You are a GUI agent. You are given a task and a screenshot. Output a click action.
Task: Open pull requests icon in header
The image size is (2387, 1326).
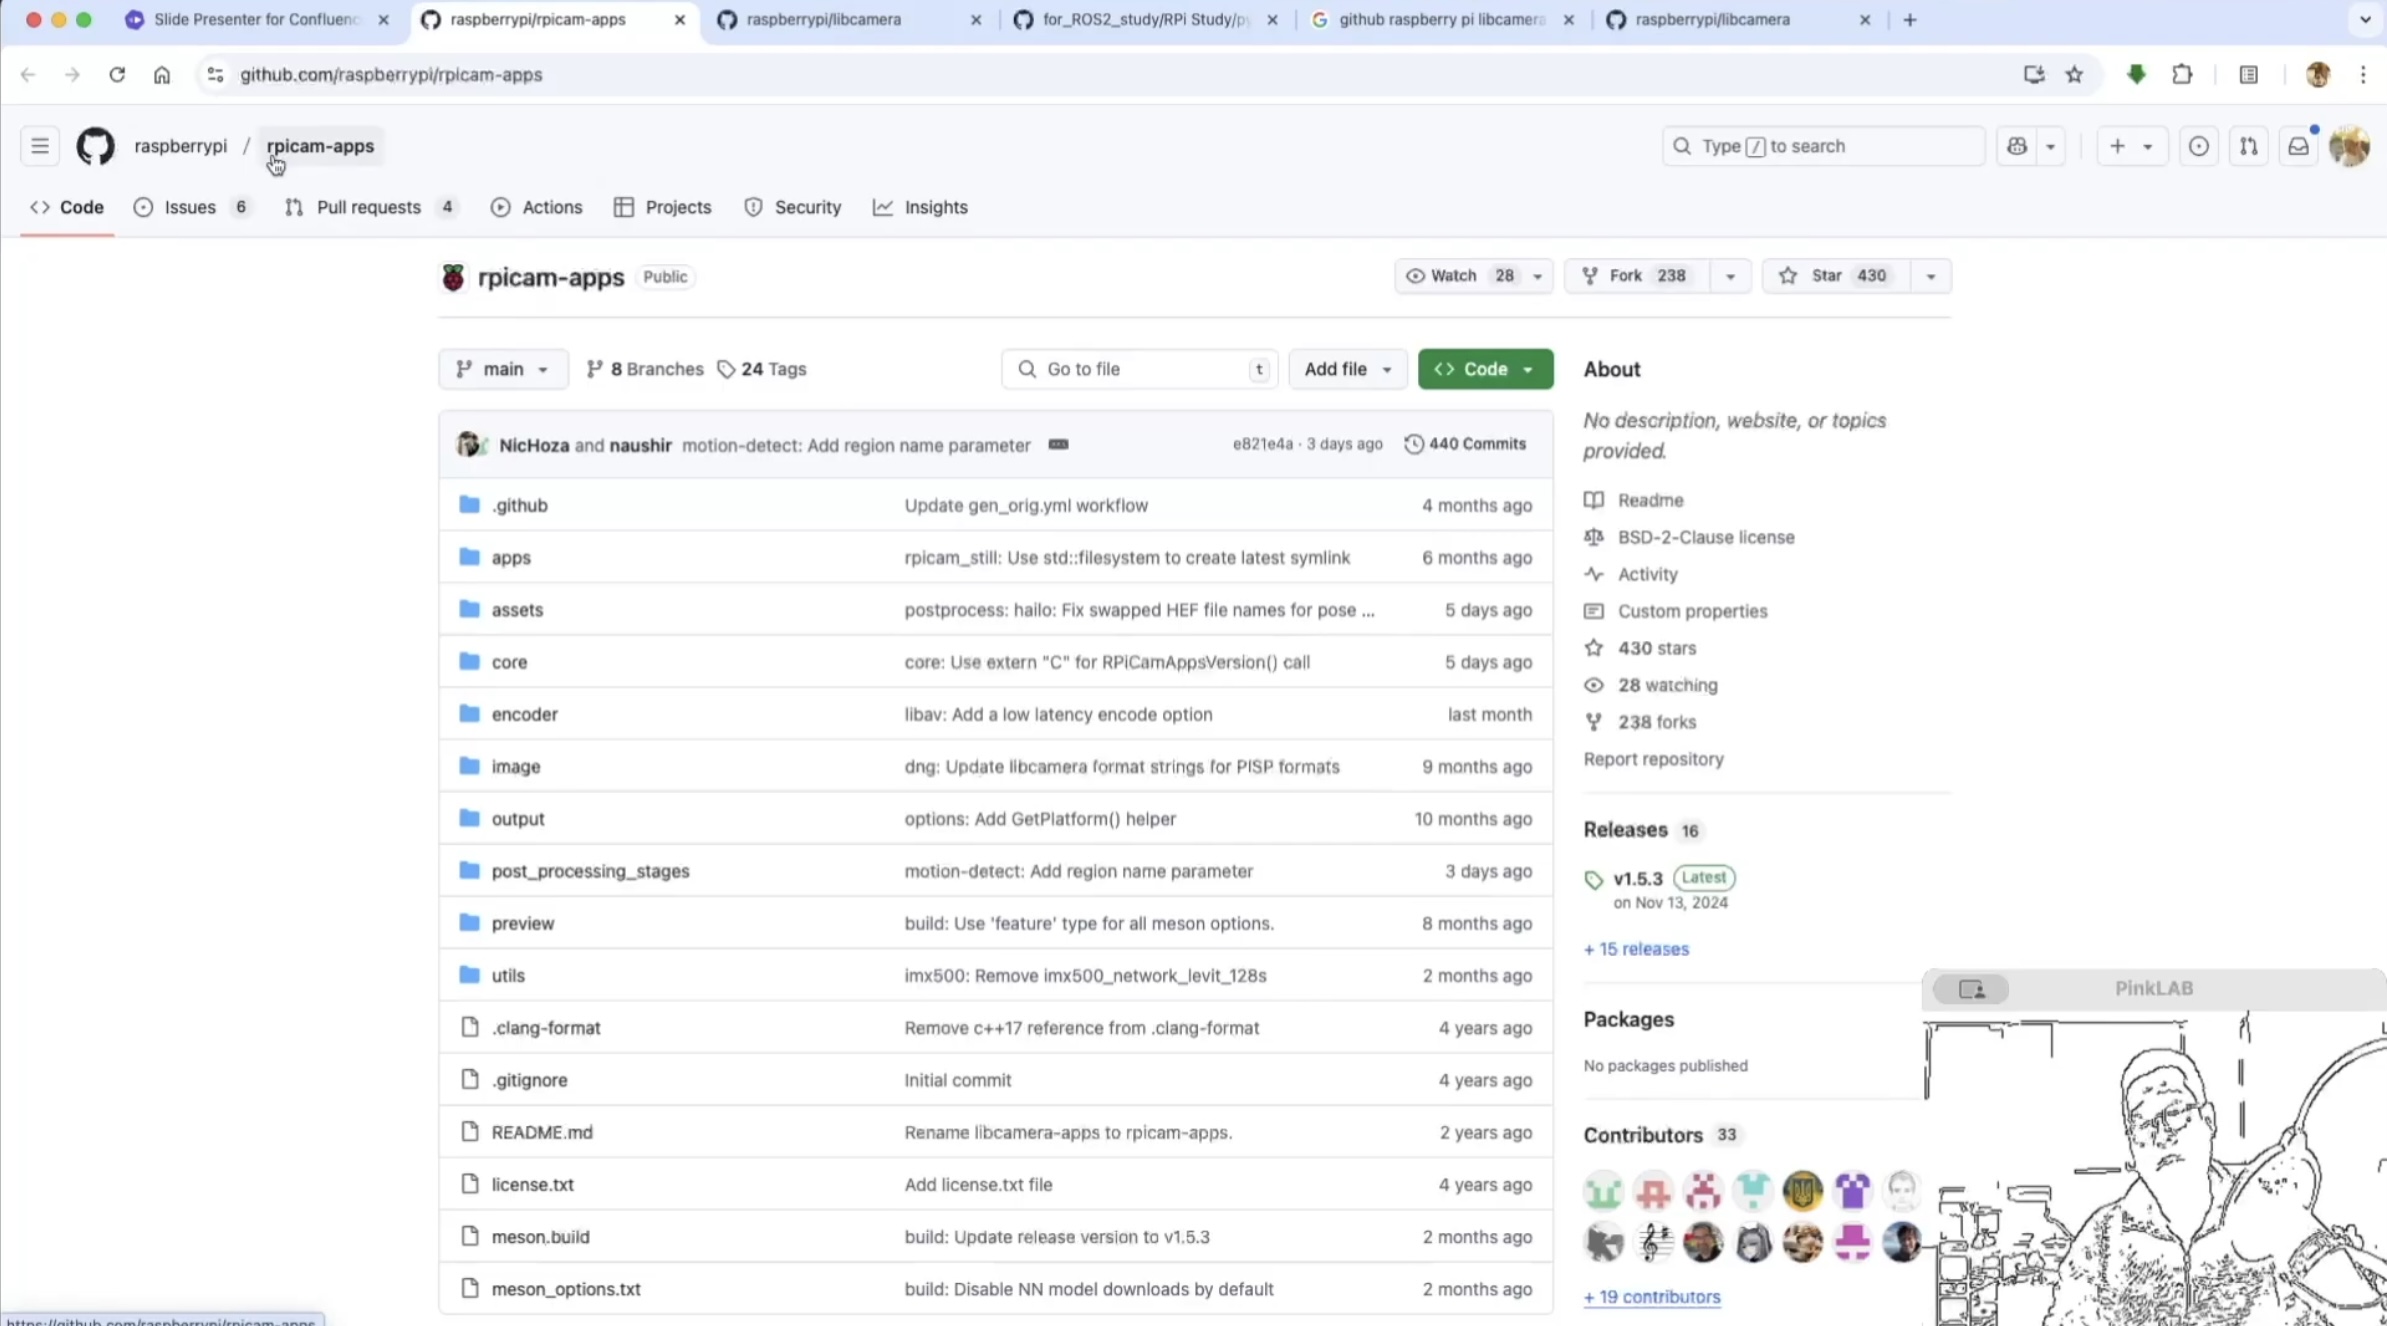(2248, 146)
